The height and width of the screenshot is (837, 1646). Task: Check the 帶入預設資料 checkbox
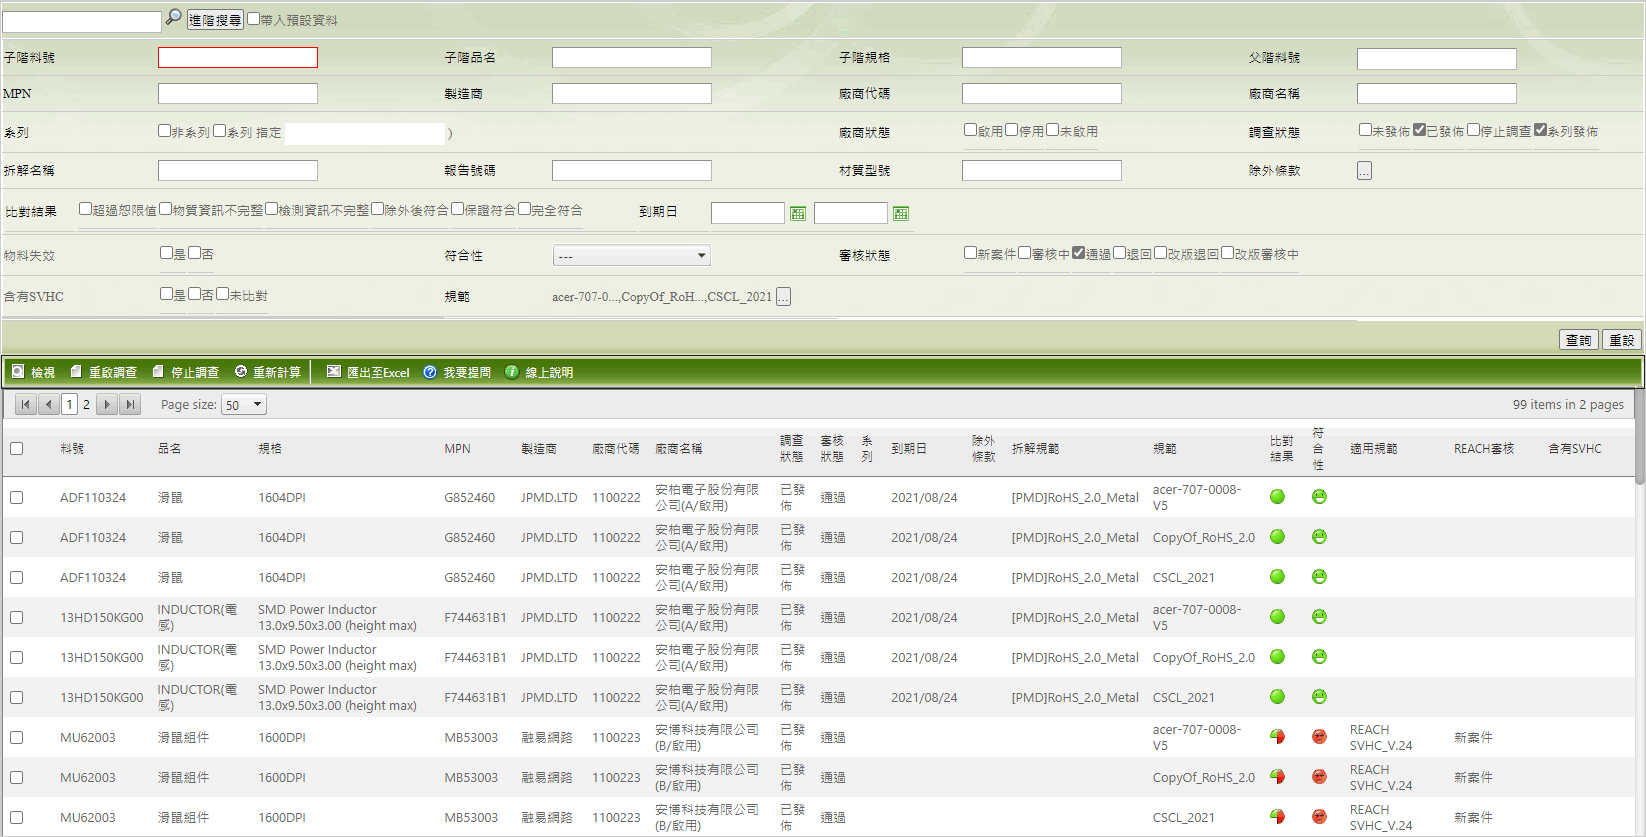point(253,19)
